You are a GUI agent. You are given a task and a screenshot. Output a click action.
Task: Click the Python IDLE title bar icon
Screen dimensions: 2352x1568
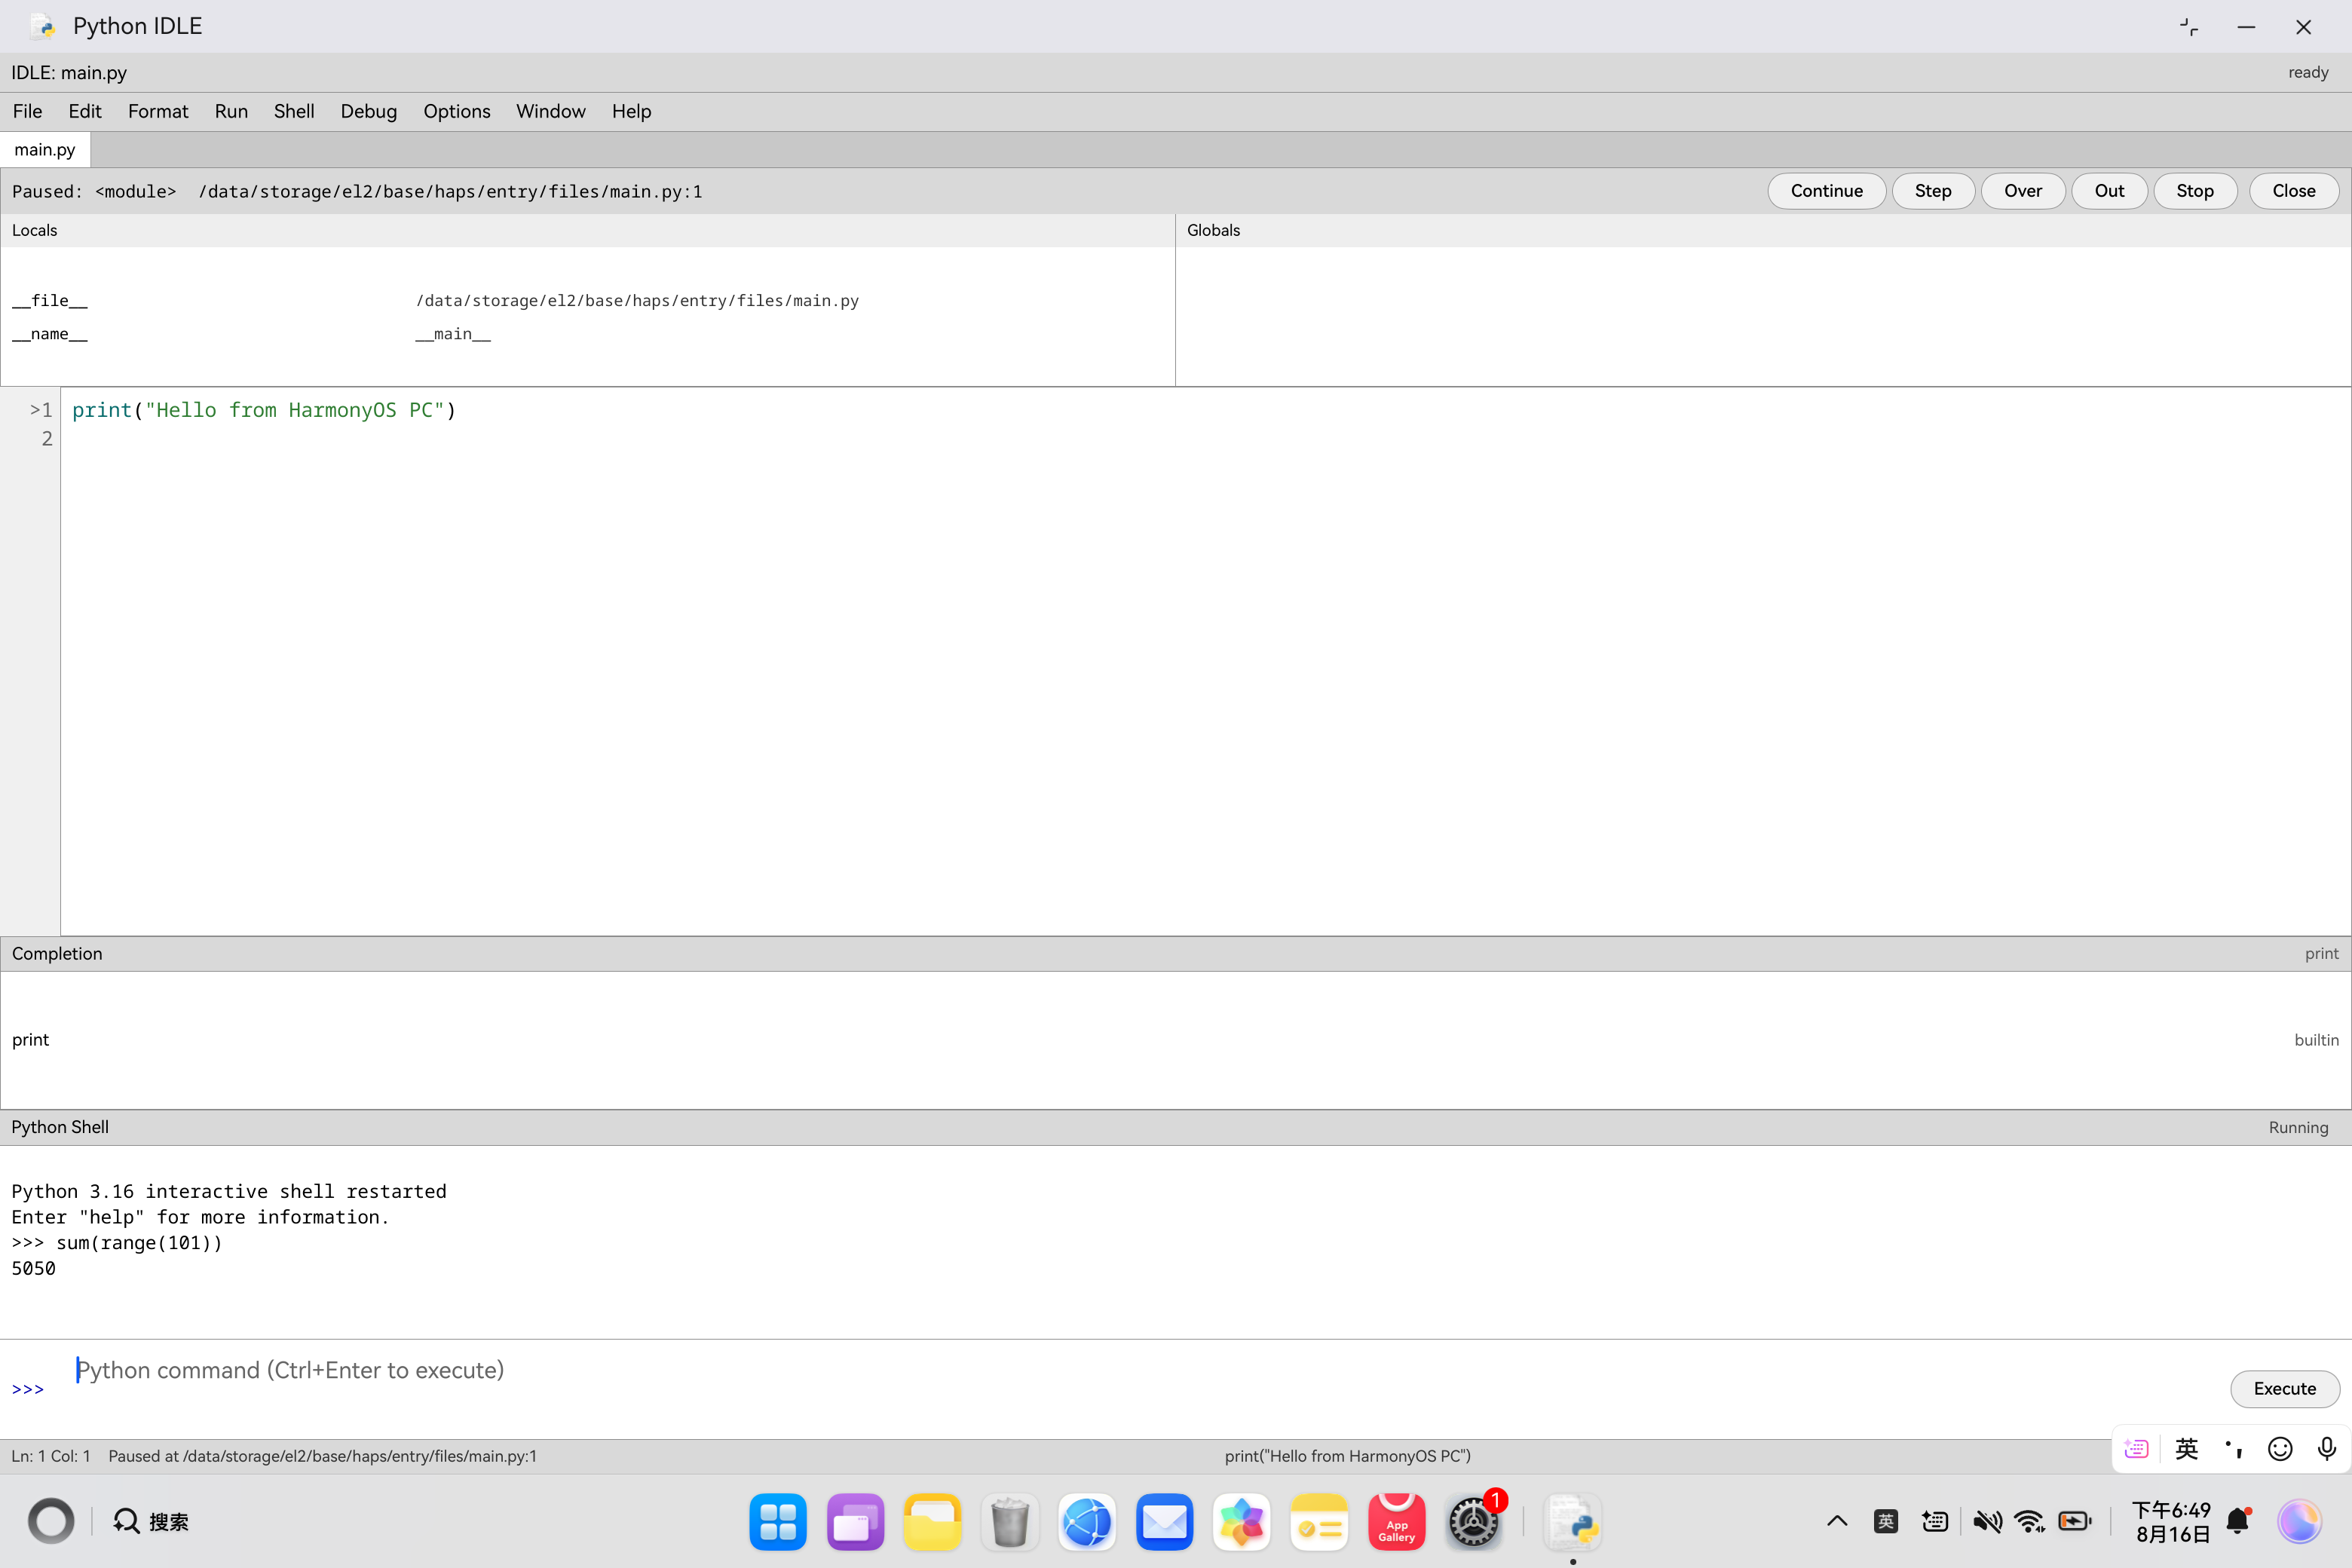(x=43, y=26)
